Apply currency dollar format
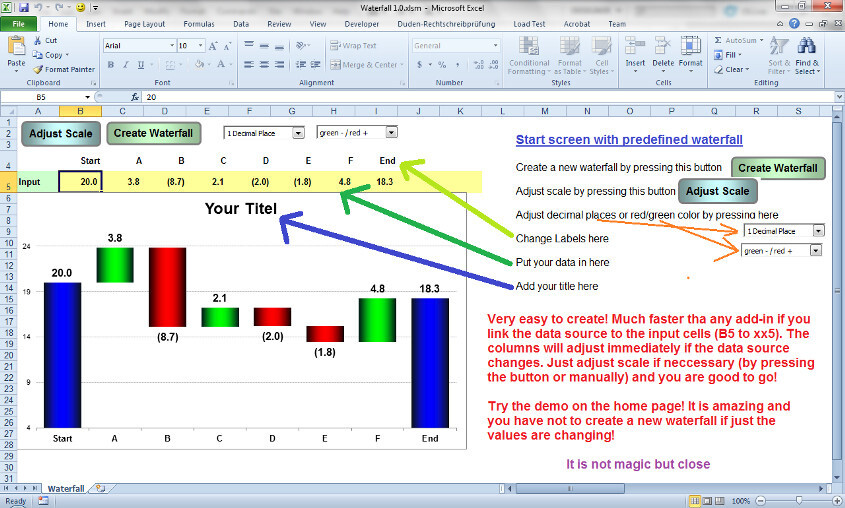Viewport: 845px width, 508px height. tap(419, 65)
